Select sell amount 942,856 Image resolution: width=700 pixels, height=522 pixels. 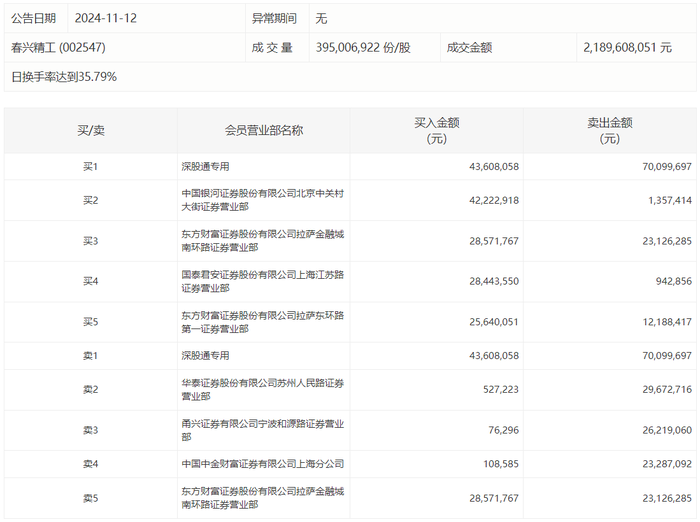coord(674,281)
